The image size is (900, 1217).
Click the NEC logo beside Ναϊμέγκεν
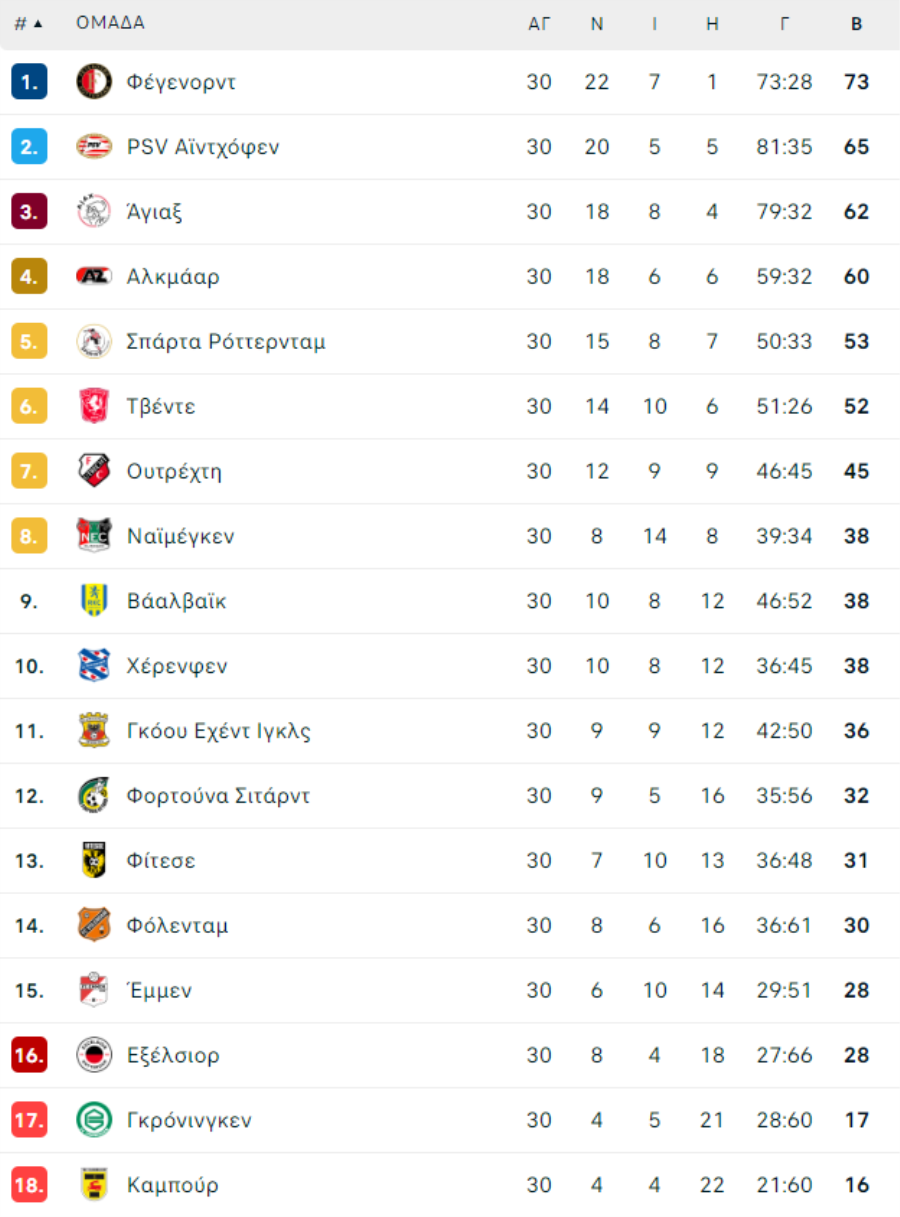94,536
